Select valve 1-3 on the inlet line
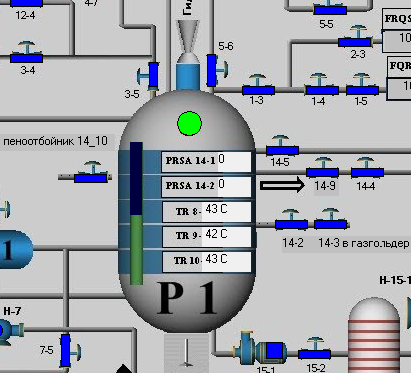This screenshot has height=373, width=411. [x=258, y=85]
